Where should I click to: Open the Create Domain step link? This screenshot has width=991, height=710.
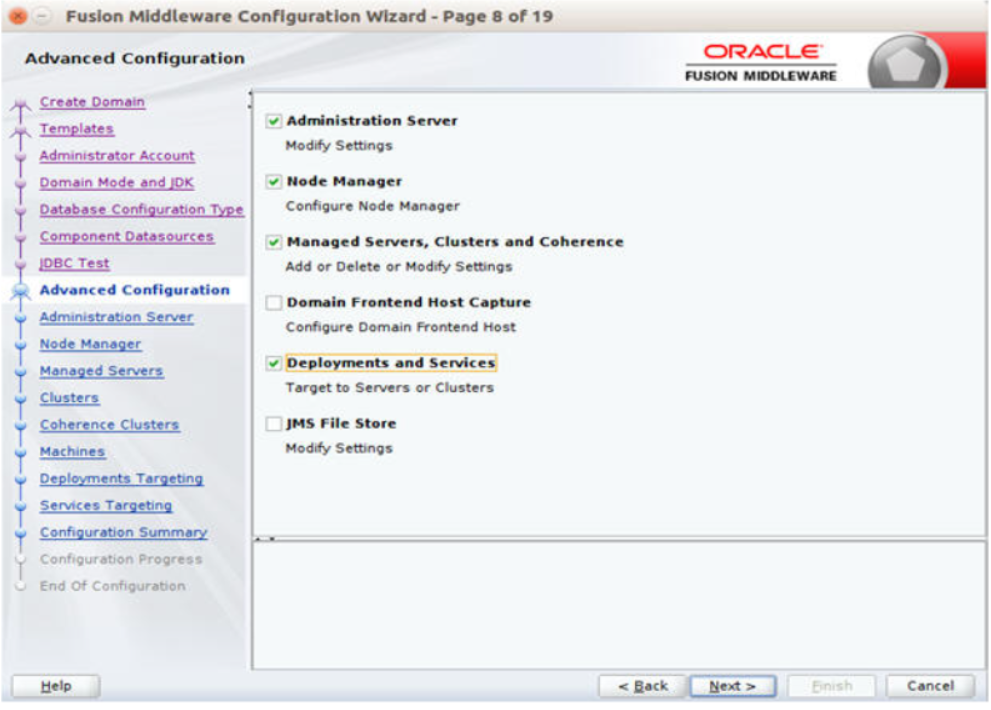91,102
